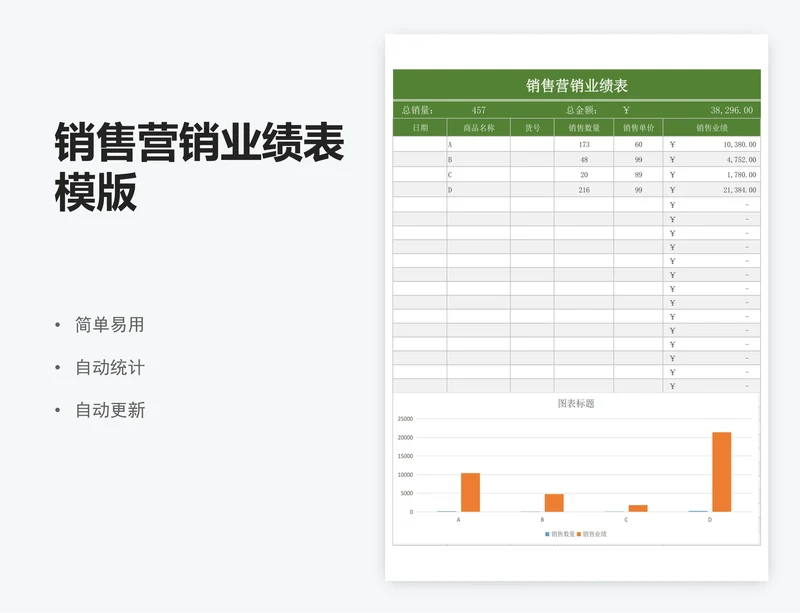
Task: Click the spreadsheet template preview thumbnail
Action: [576, 307]
